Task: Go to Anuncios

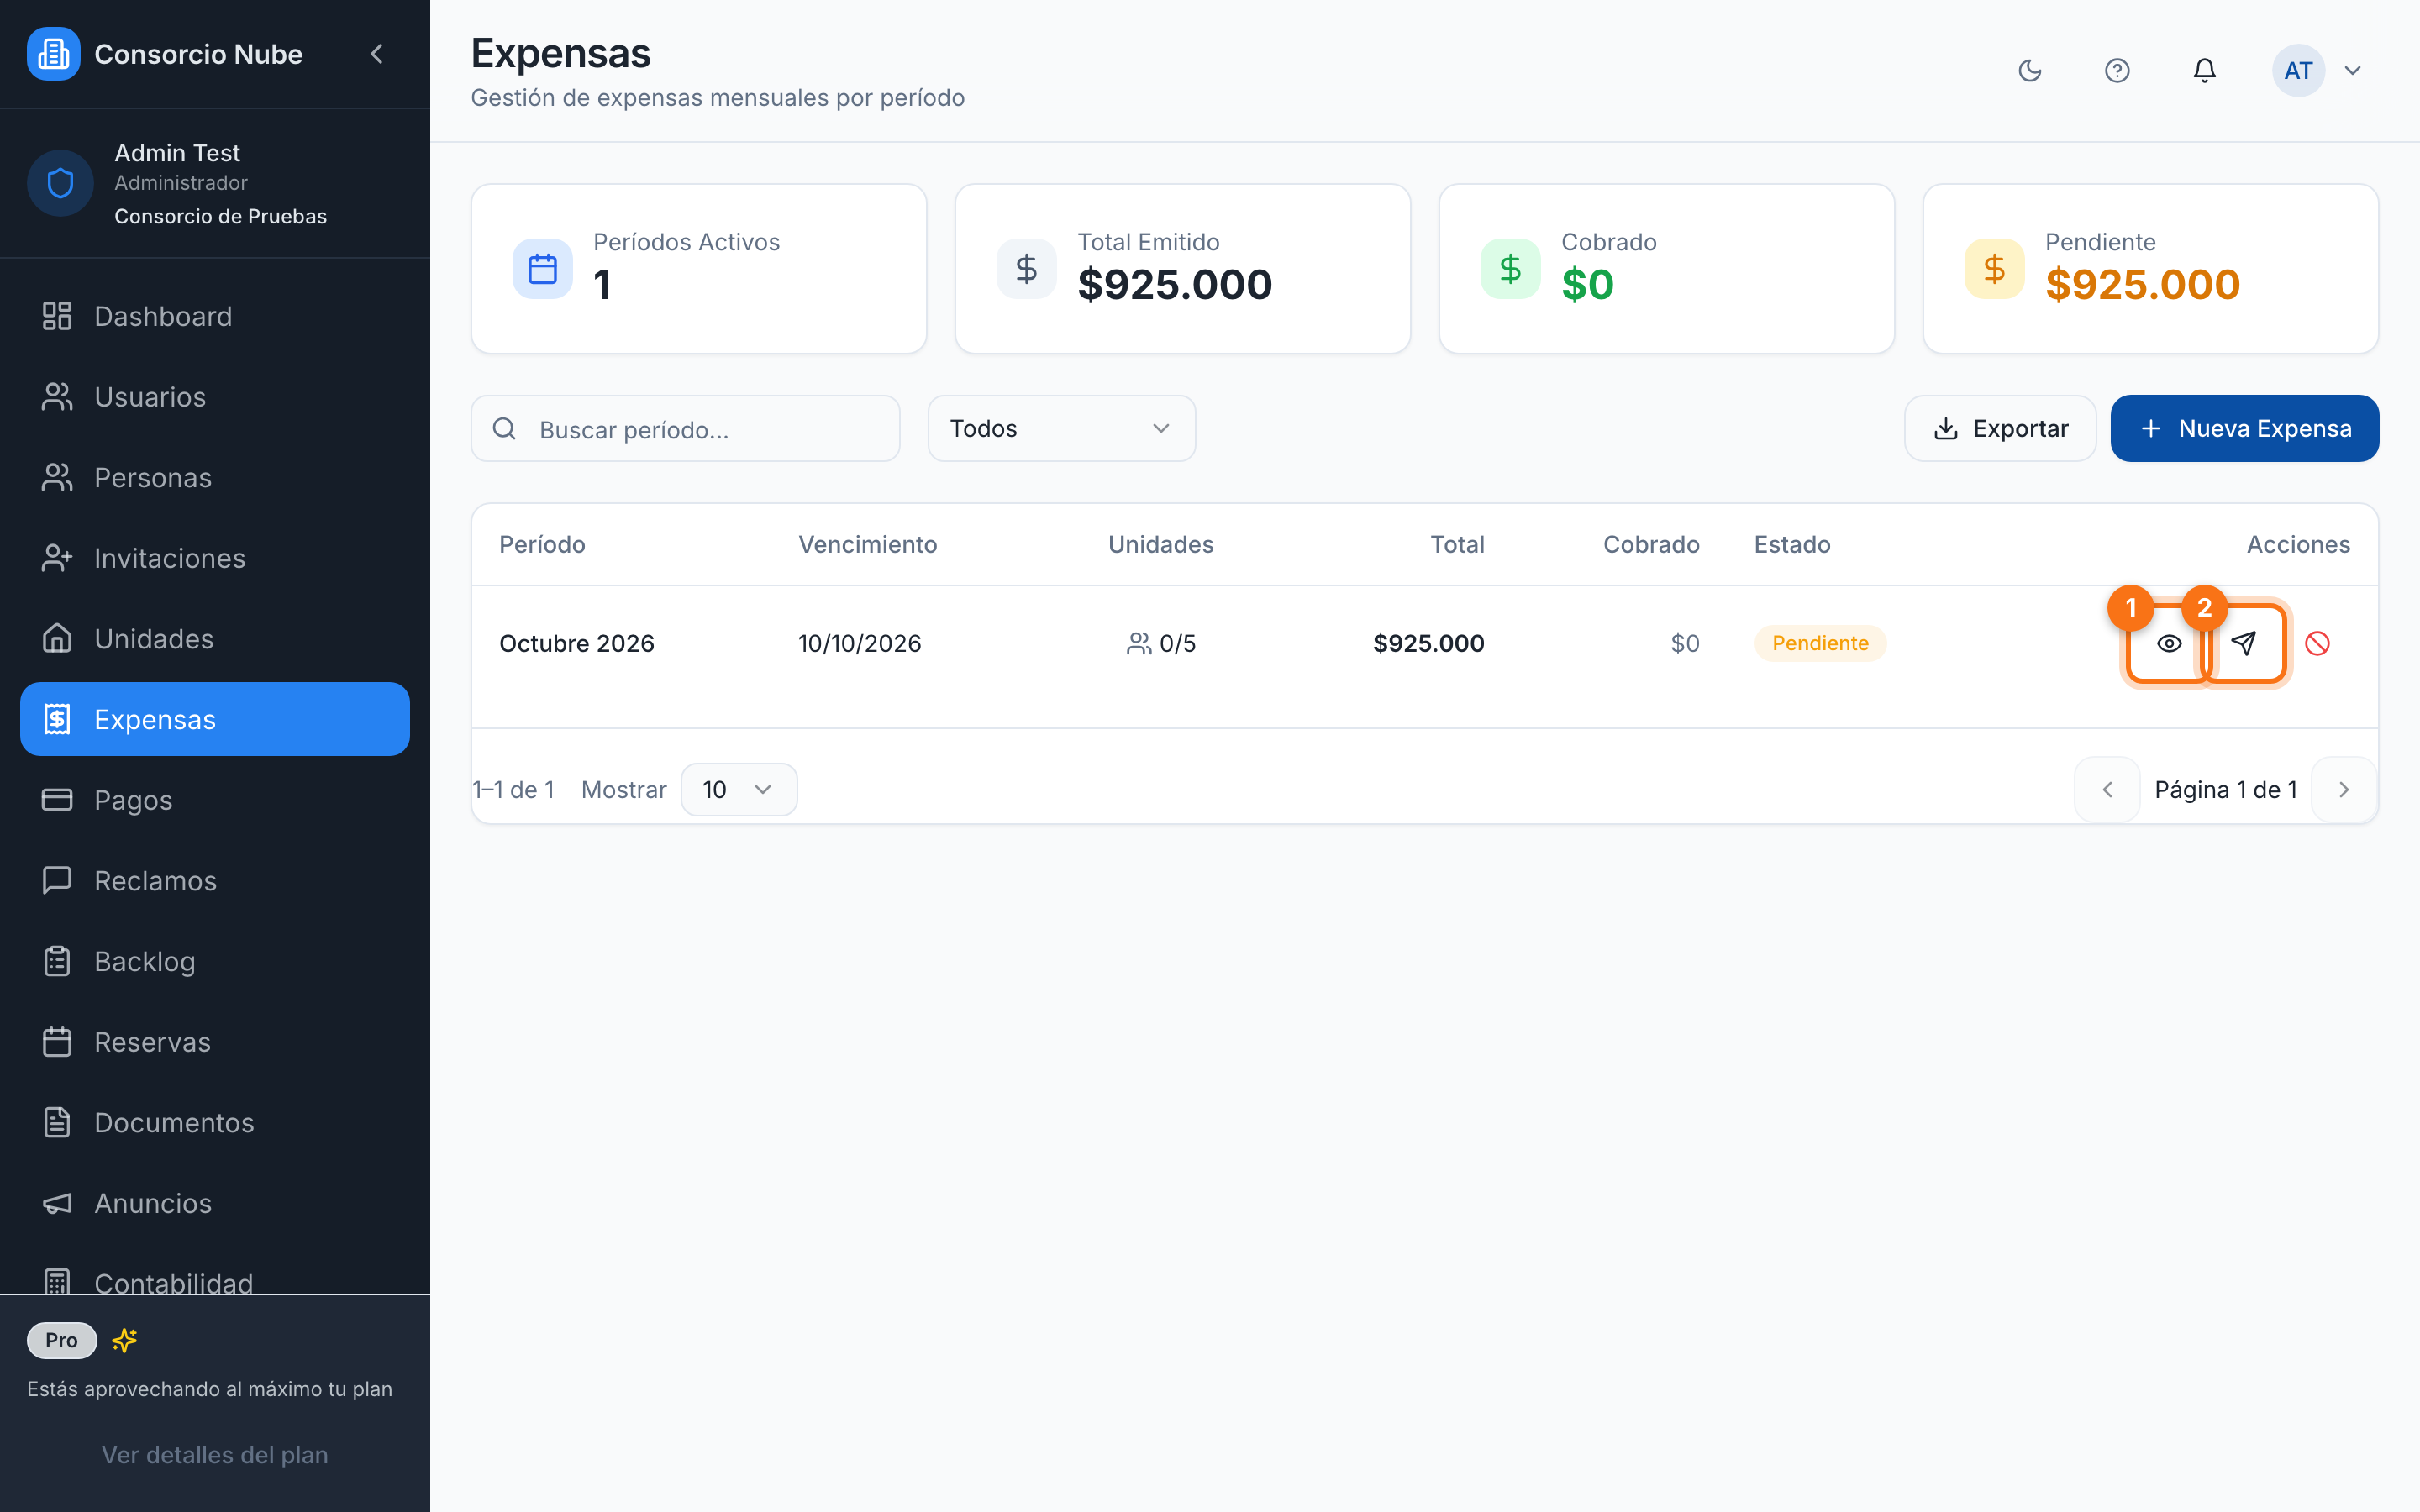Action: pyautogui.click(x=215, y=1203)
